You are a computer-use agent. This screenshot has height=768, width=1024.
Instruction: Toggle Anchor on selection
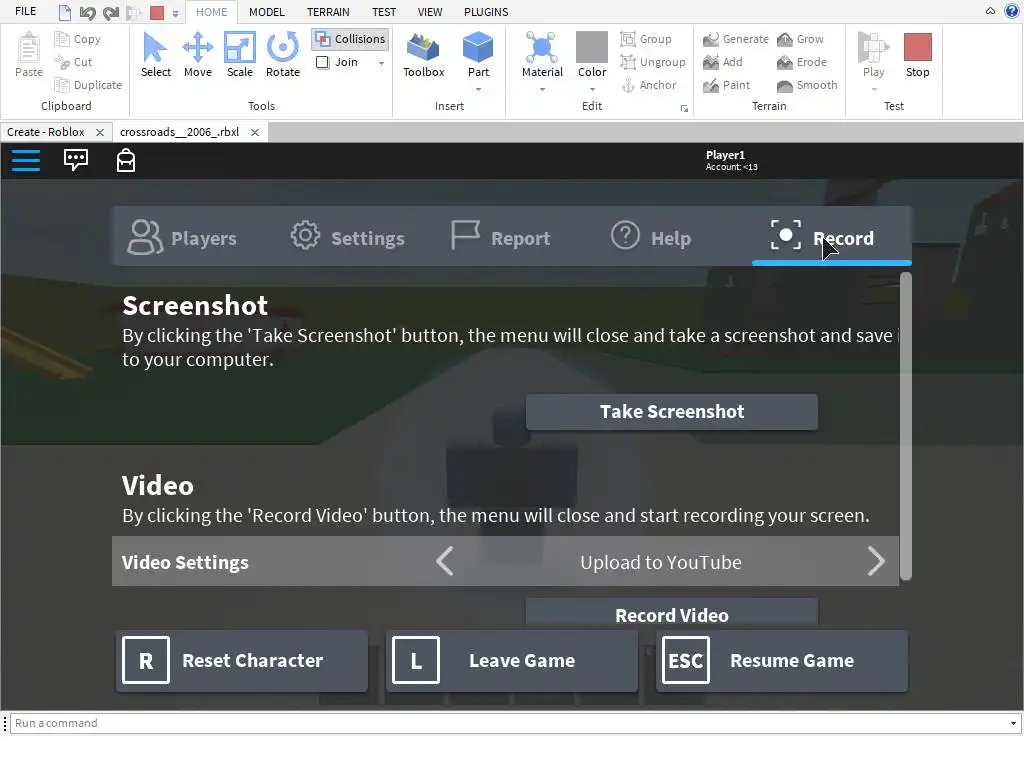pos(648,85)
